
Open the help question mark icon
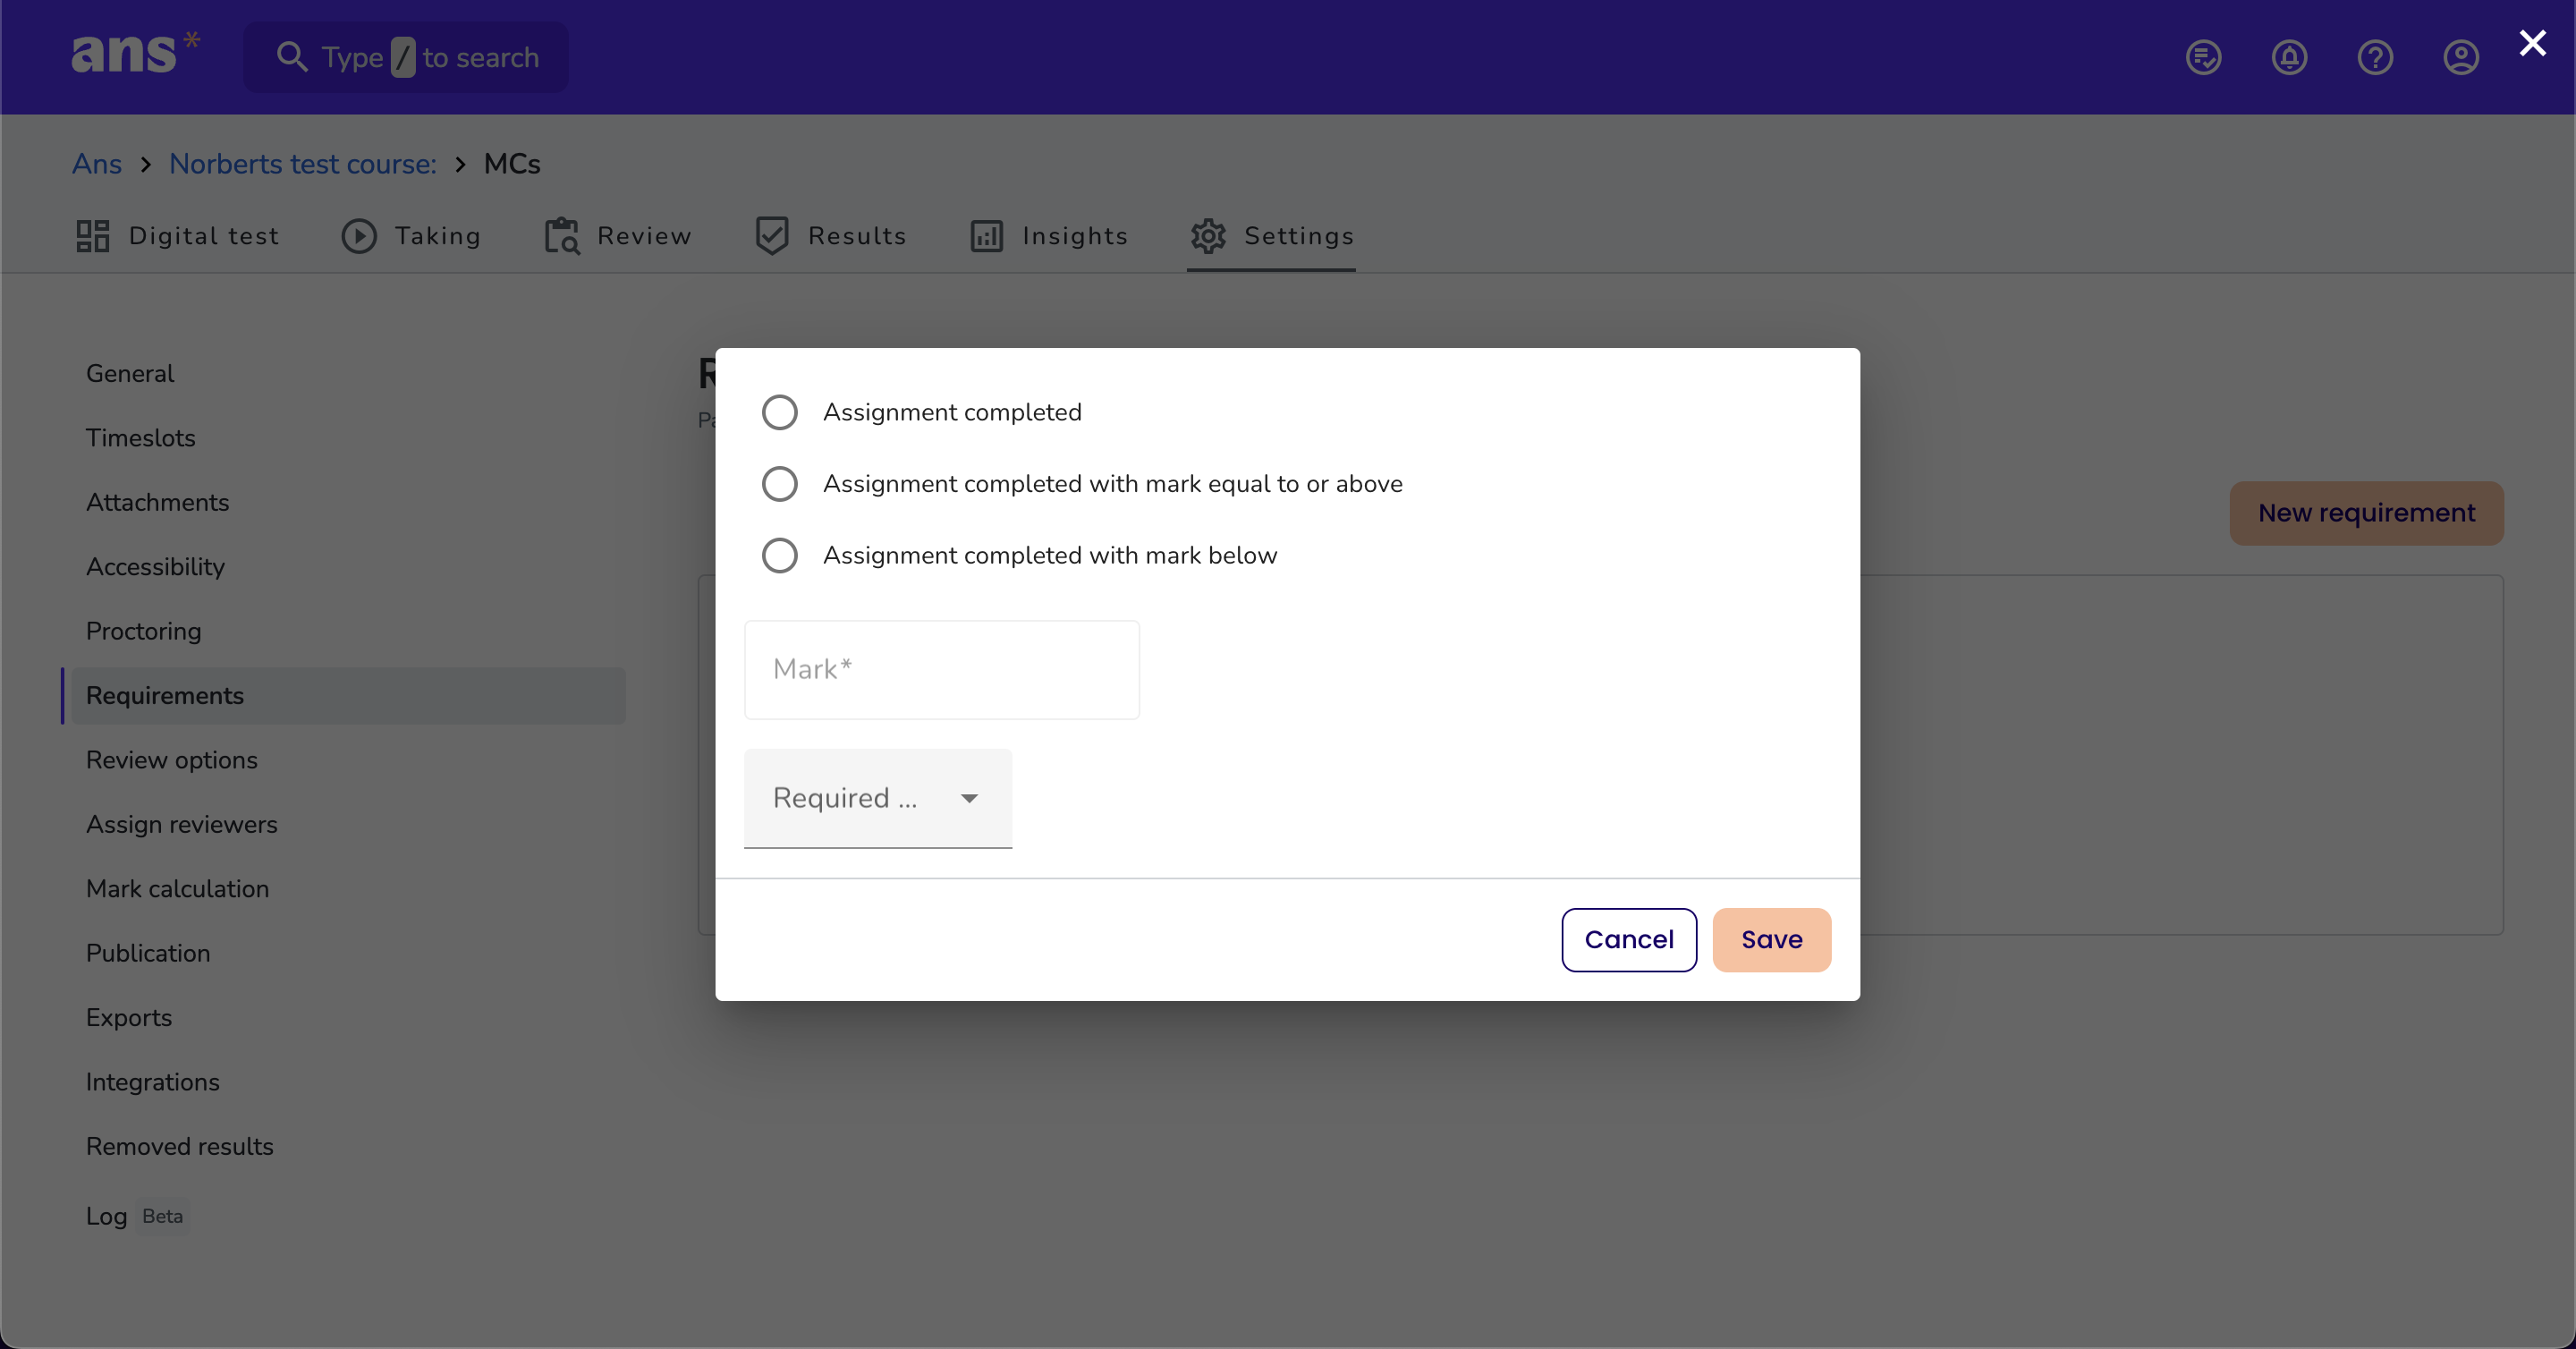tap(2375, 57)
